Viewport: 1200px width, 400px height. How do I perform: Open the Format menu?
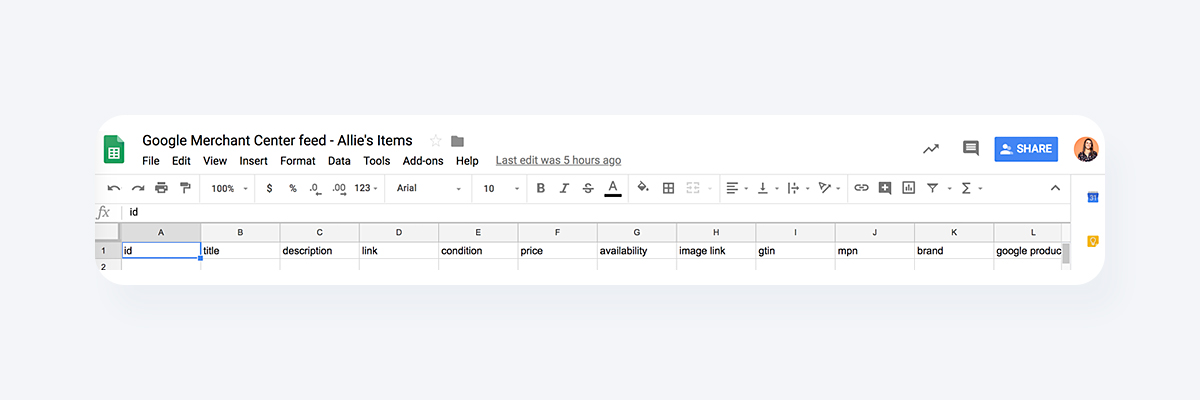(x=298, y=161)
